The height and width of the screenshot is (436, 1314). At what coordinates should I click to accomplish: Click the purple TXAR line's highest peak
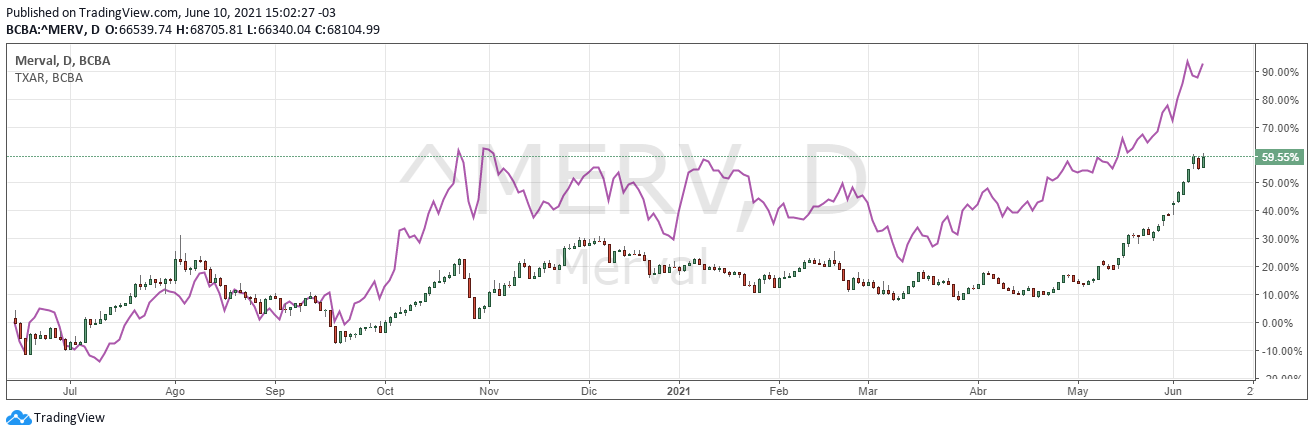[1187, 61]
